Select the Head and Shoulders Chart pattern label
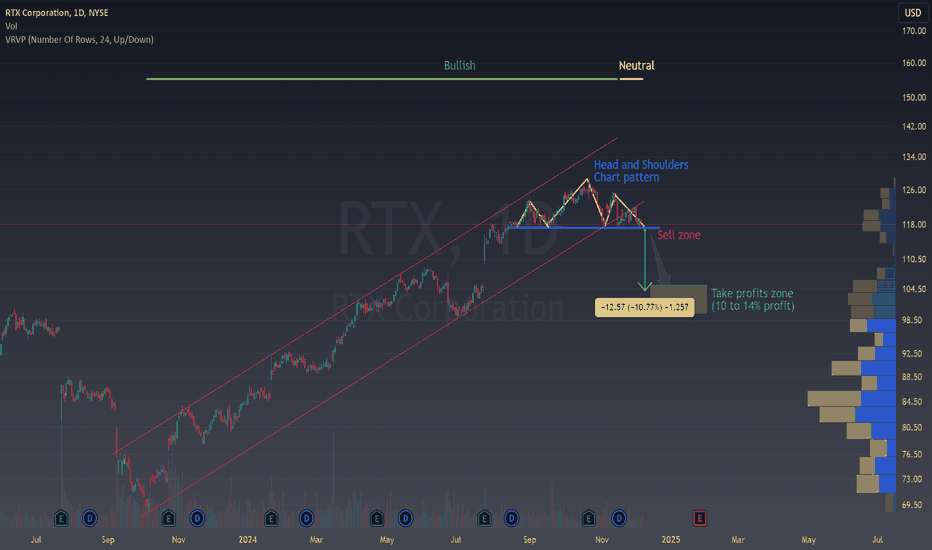This screenshot has height=550, width=932. 641,171
